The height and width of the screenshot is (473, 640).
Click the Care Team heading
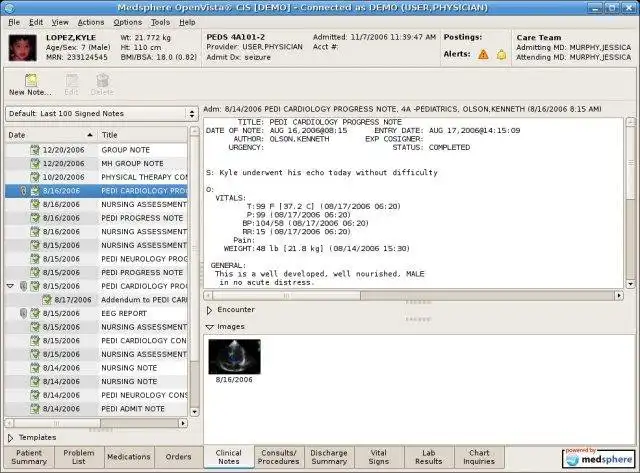[539, 38]
